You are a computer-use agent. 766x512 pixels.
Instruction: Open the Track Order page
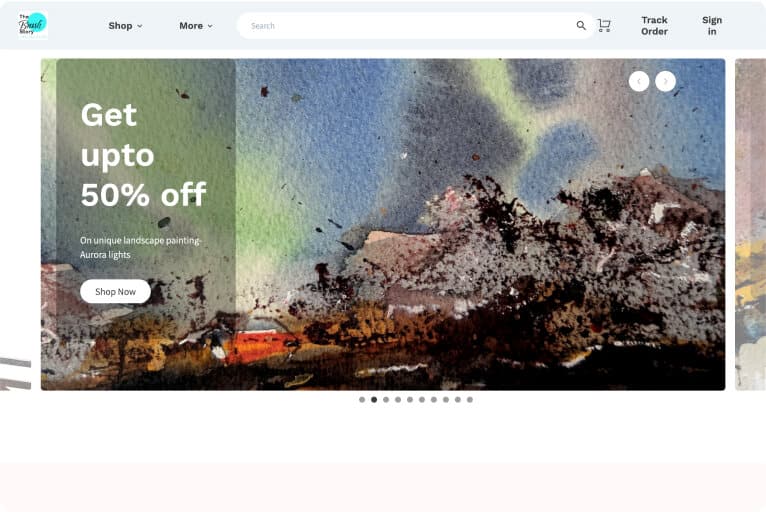654,25
